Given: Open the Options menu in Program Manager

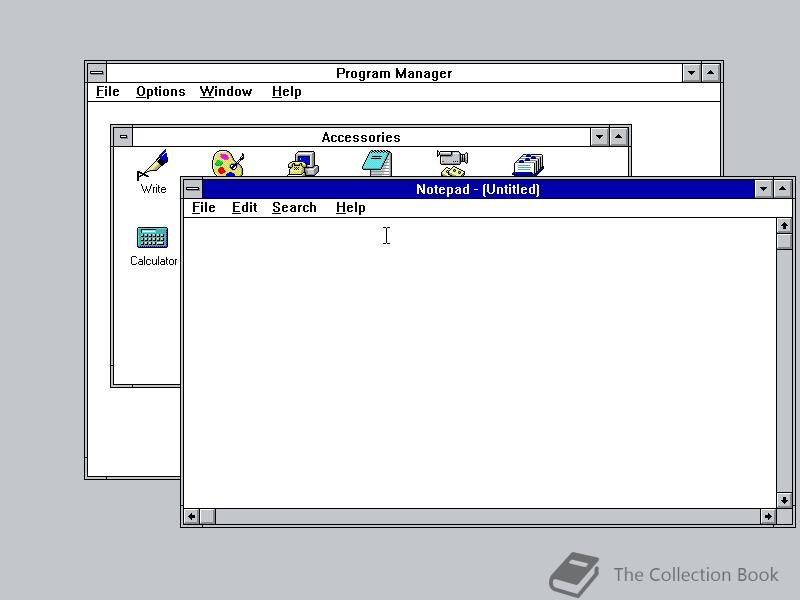Looking at the screenshot, I should click(160, 91).
